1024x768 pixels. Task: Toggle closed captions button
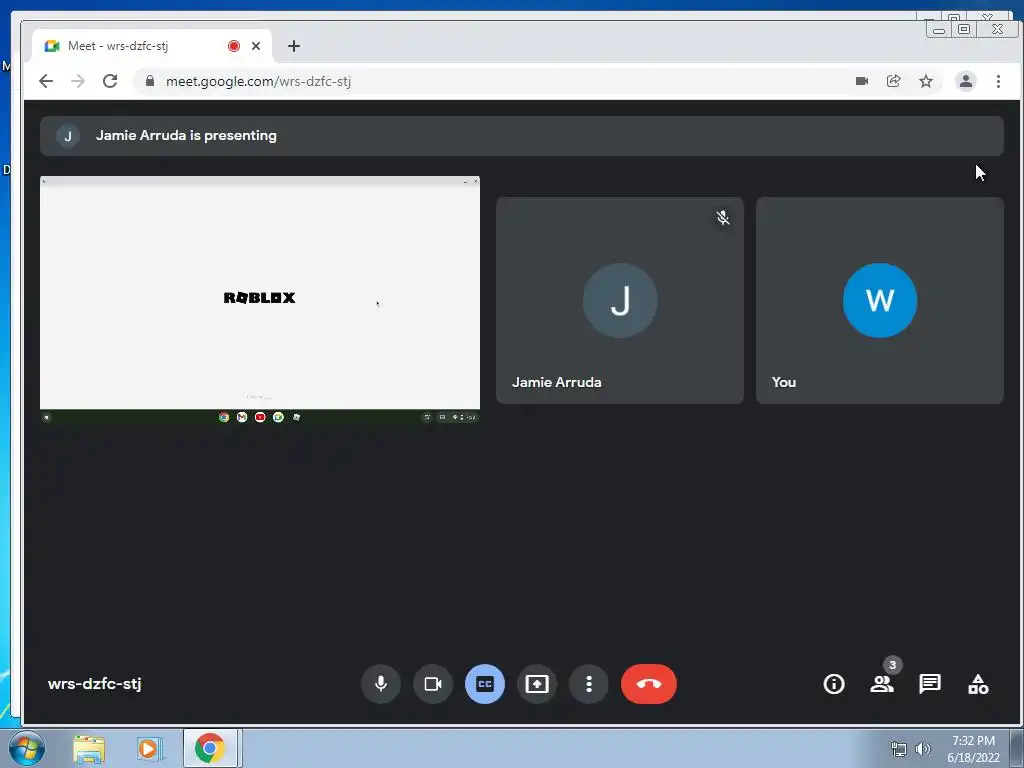(x=485, y=684)
